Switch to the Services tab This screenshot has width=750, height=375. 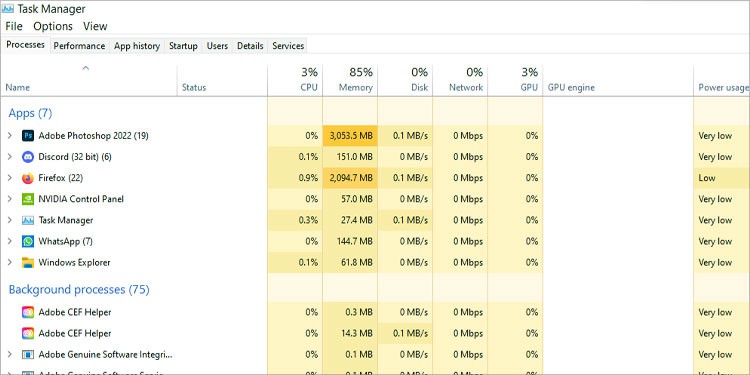288,46
